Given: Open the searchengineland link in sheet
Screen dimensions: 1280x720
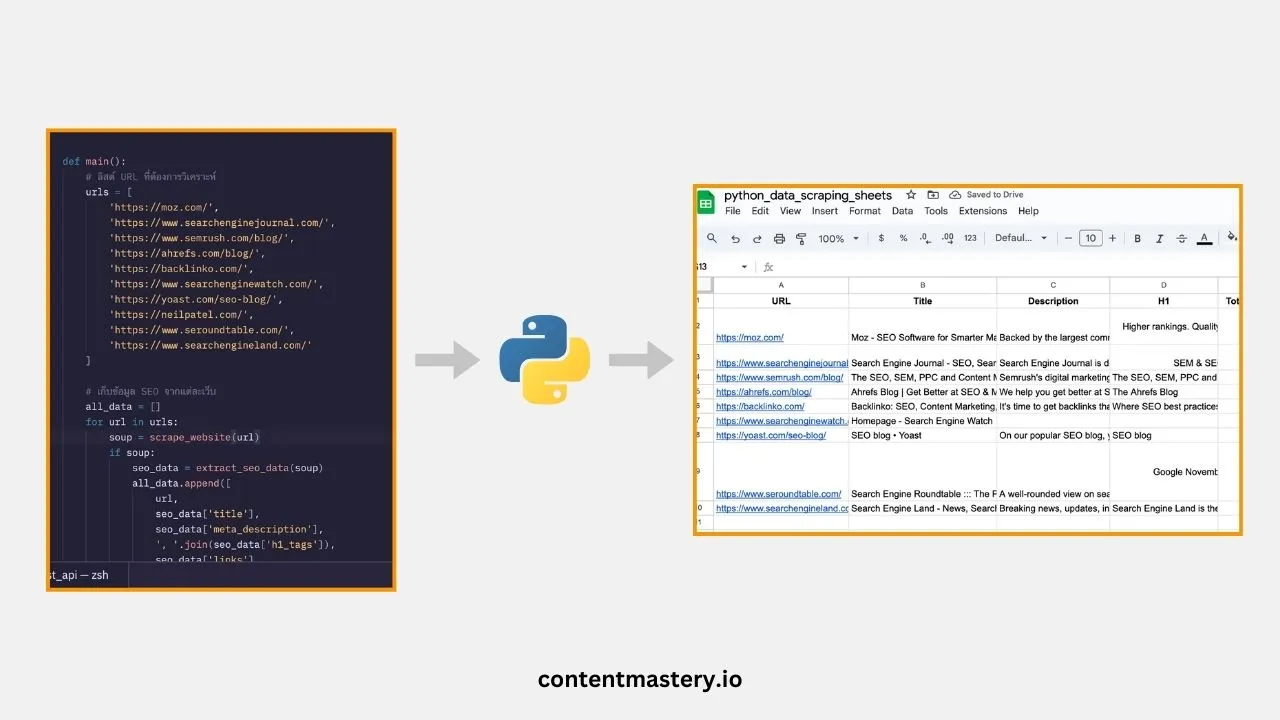Looking at the screenshot, I should tap(782, 508).
